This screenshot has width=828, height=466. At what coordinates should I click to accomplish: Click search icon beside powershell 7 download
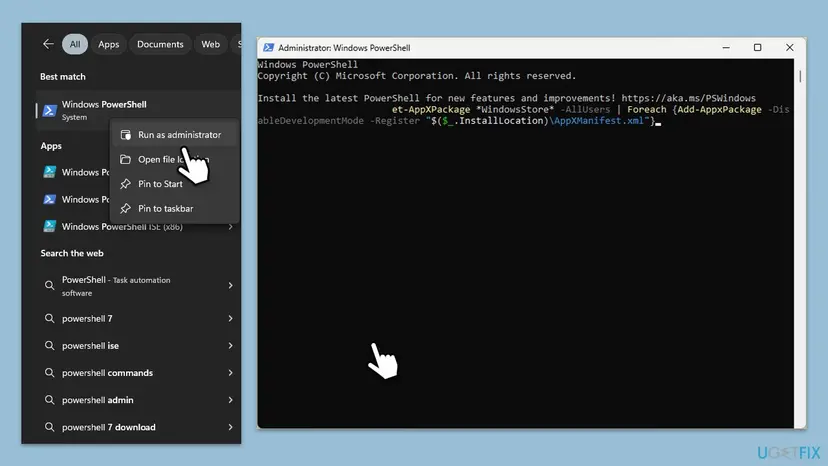(49, 427)
